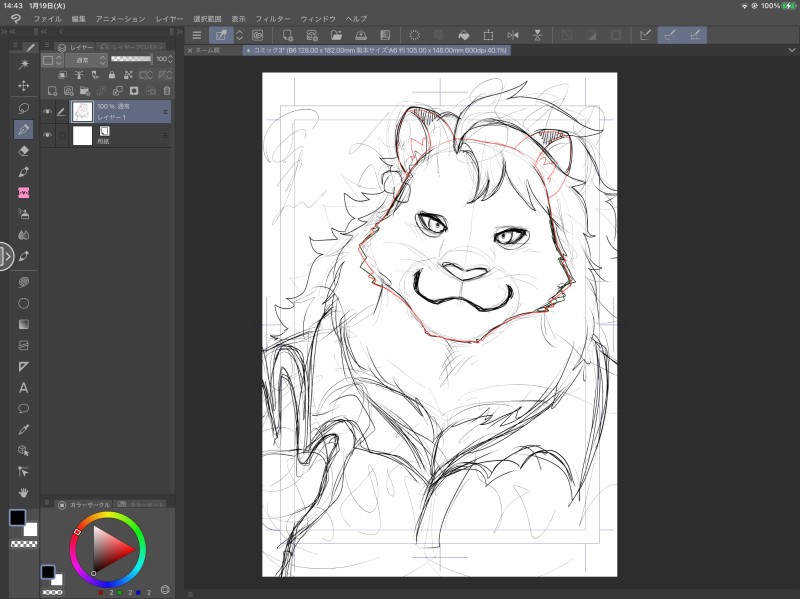Select the Hand pan tool
Viewport: 800px width, 599px height.
point(23,493)
